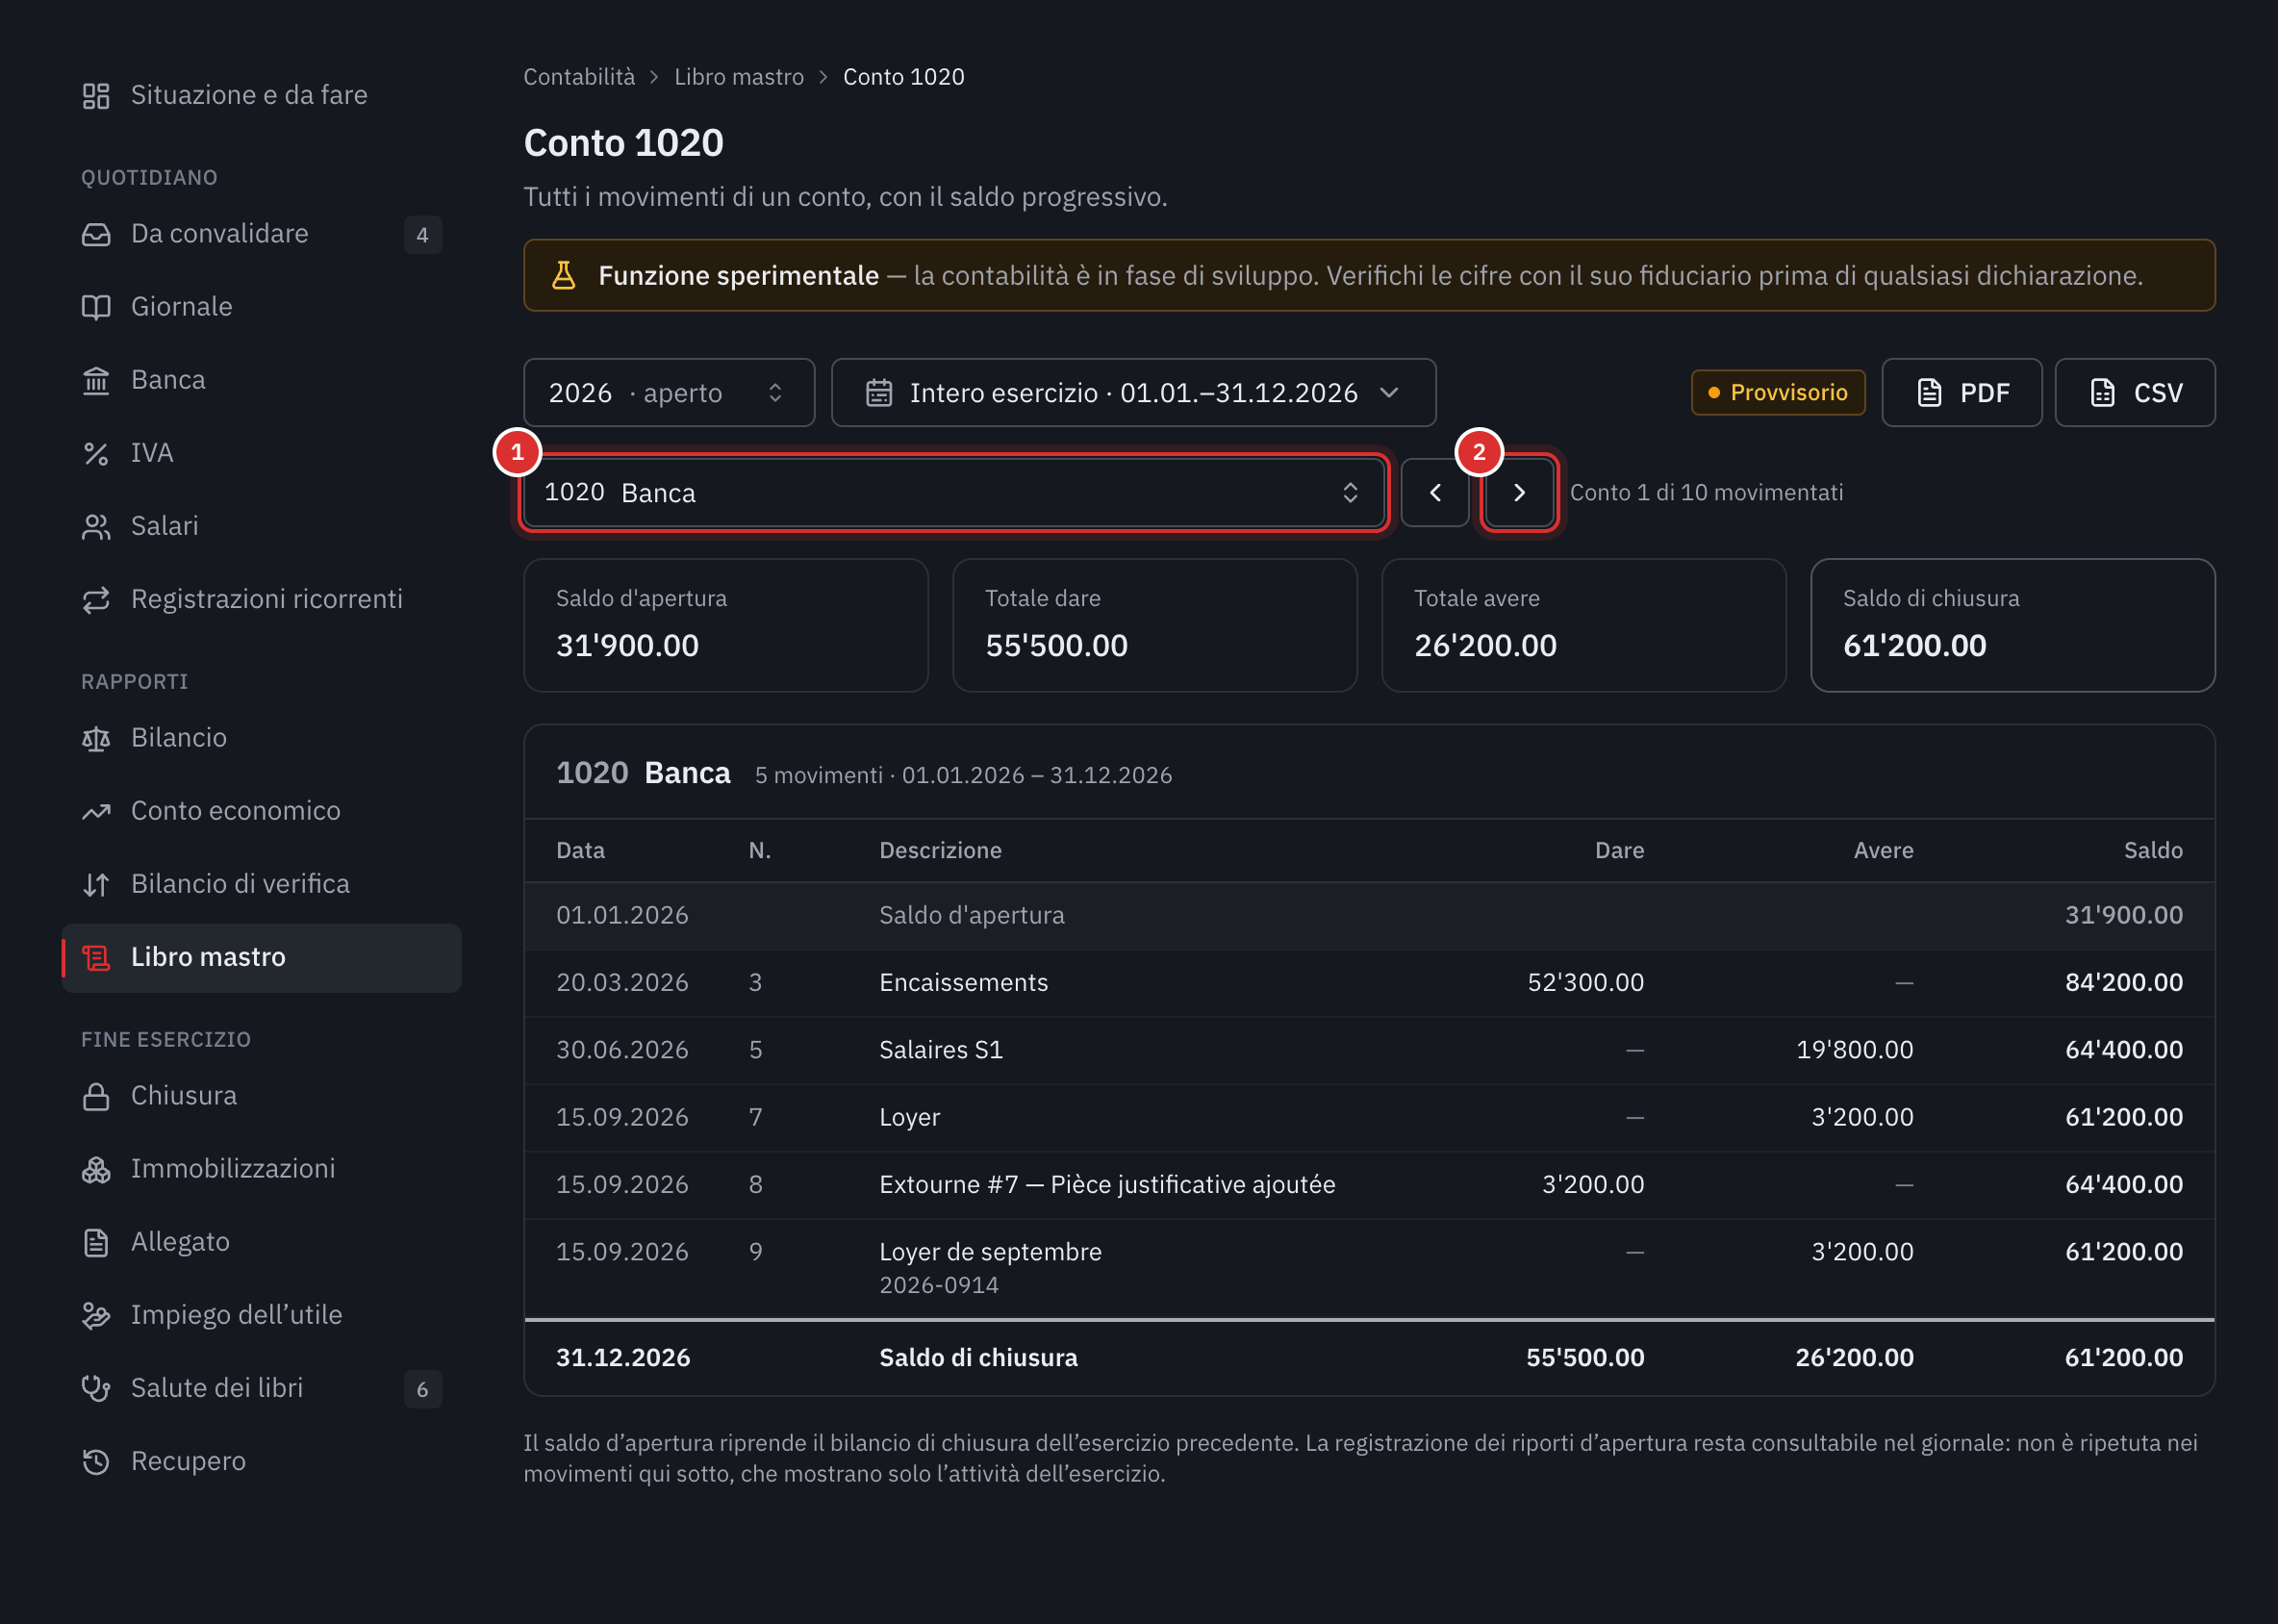Screen dimensions: 2278x1624
Task: Click the Totale dare summary card
Action: point(1154,625)
